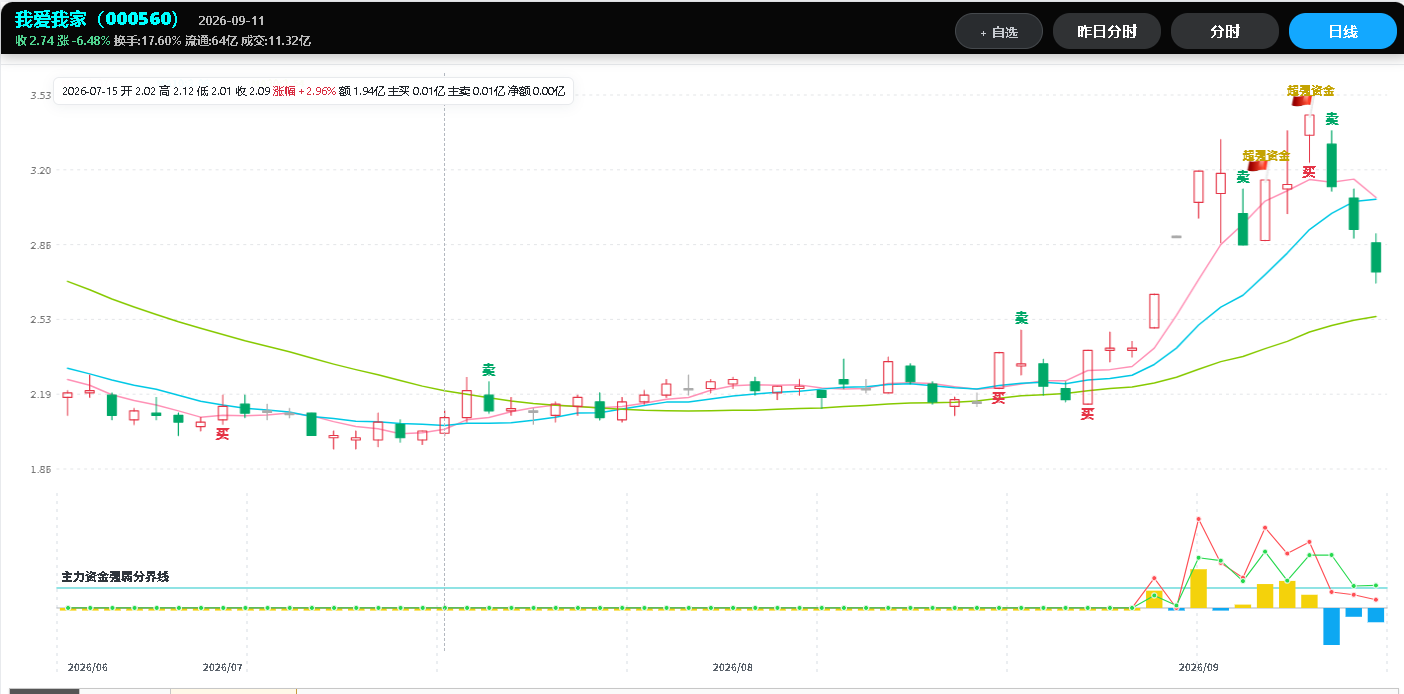Click the higher 超强资金 flag icon

[x=1300, y=99]
